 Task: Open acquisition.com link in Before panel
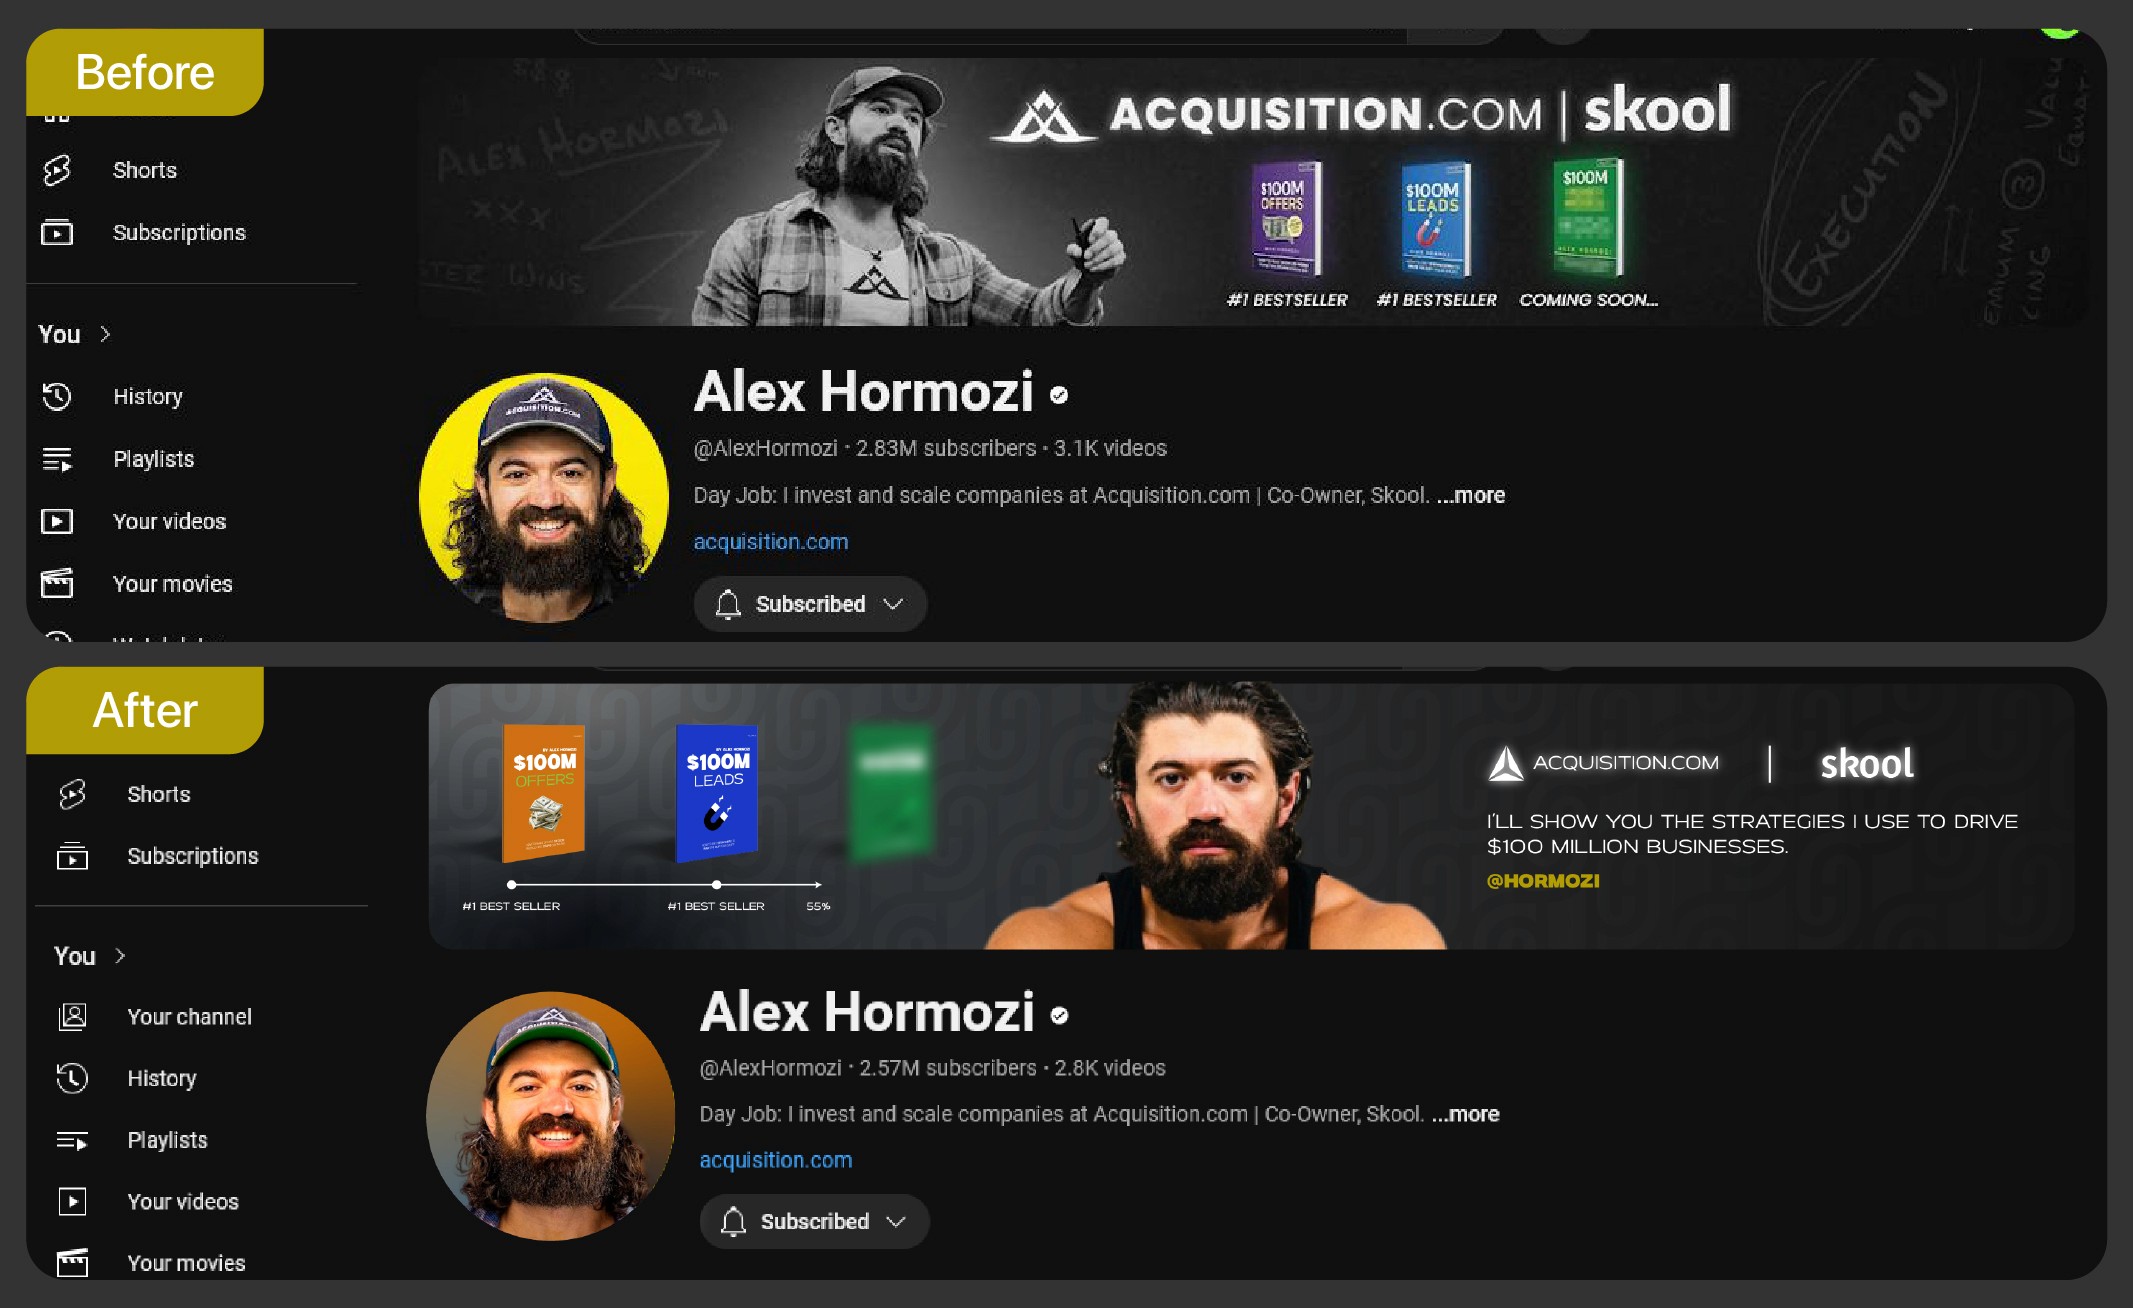point(771,541)
